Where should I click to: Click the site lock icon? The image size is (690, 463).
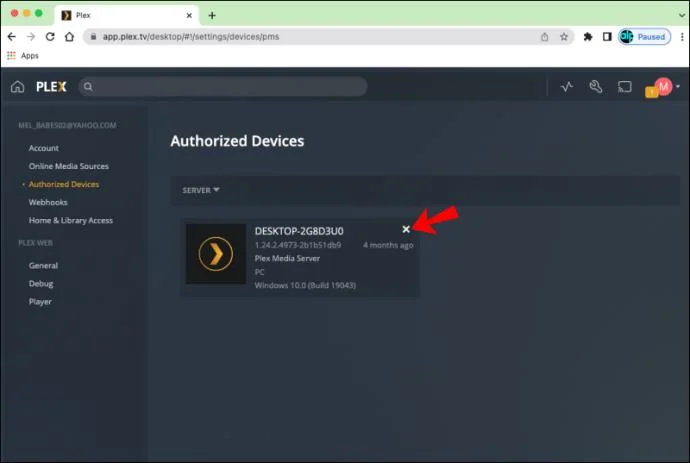click(x=93, y=37)
